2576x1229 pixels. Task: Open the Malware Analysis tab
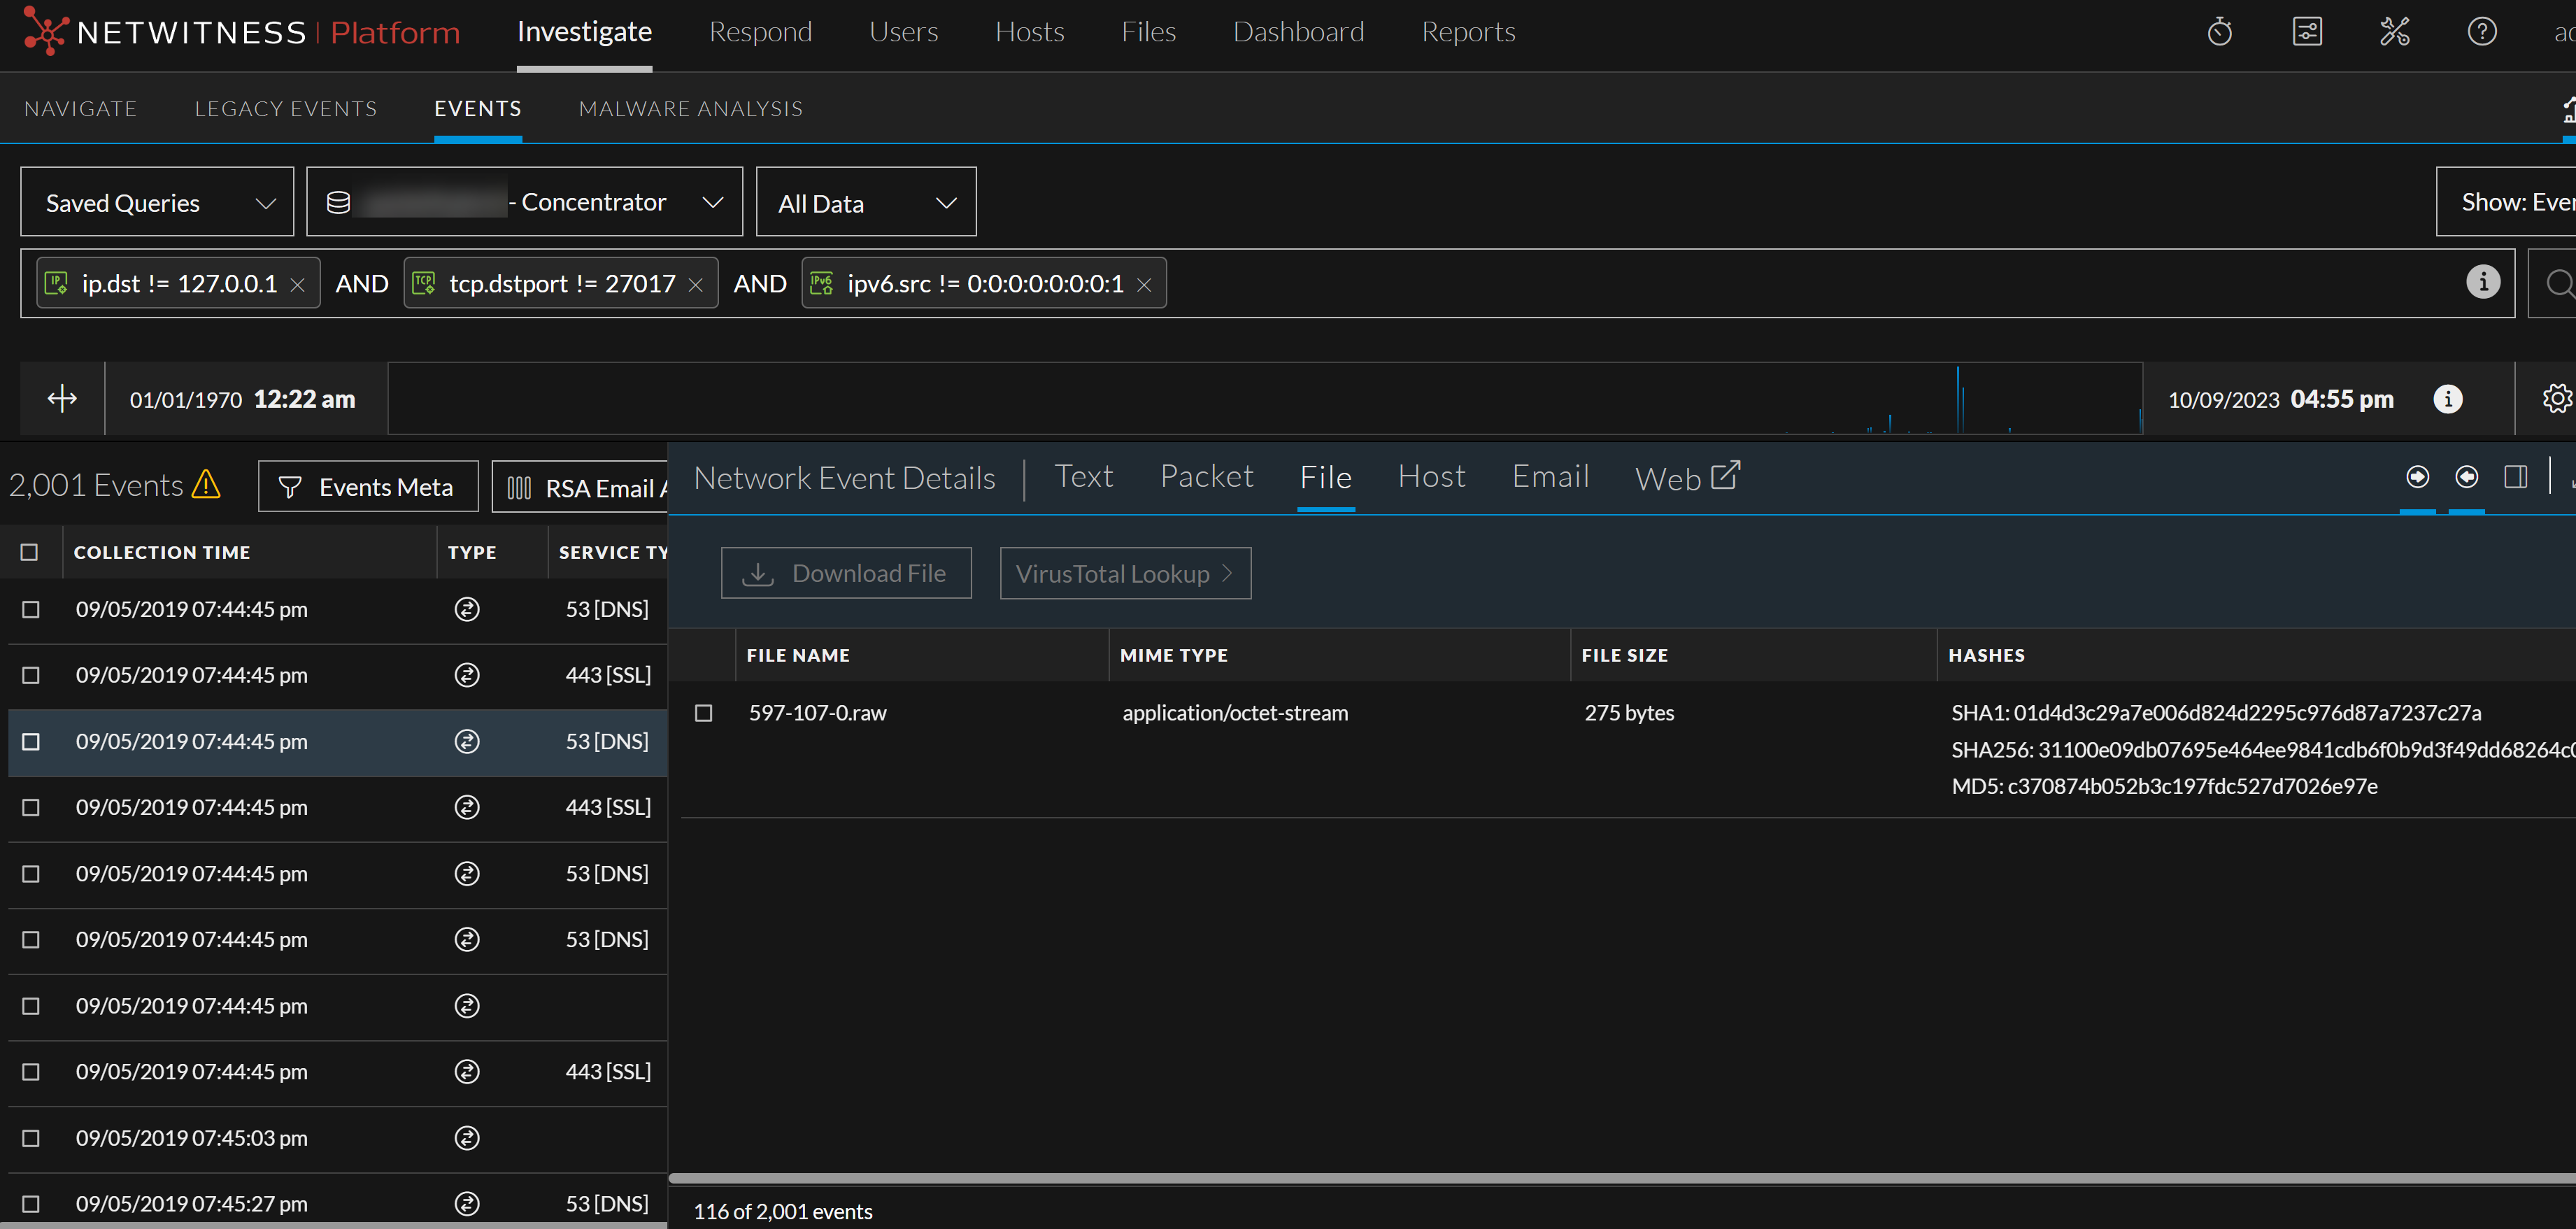[x=690, y=109]
